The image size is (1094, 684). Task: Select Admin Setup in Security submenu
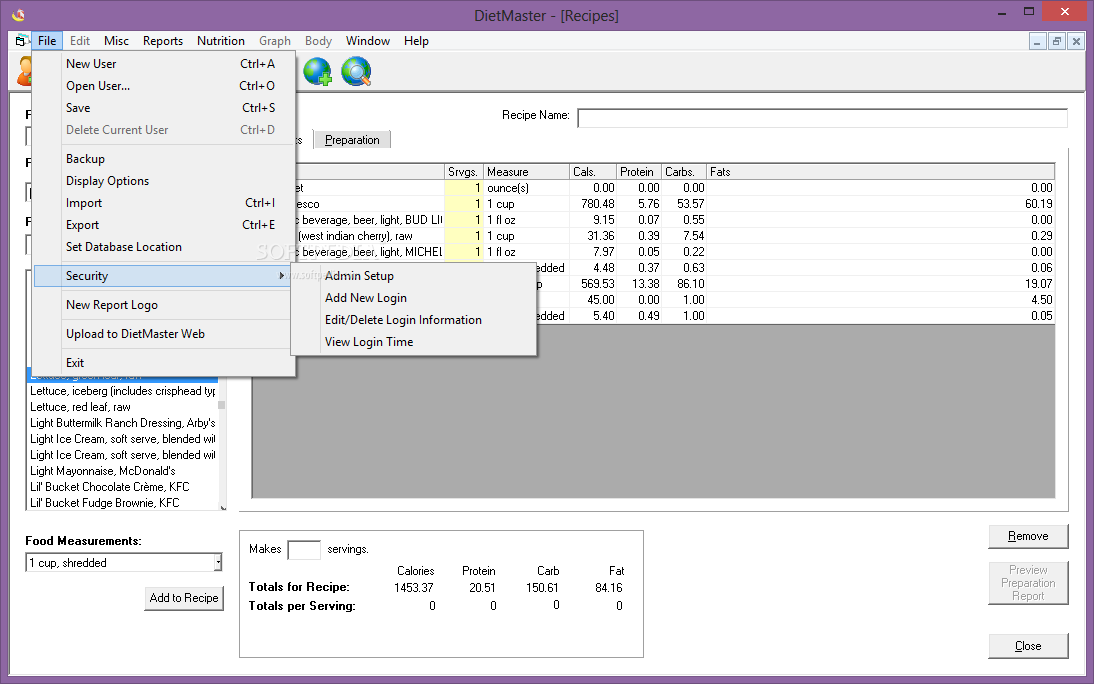pyautogui.click(x=414, y=276)
